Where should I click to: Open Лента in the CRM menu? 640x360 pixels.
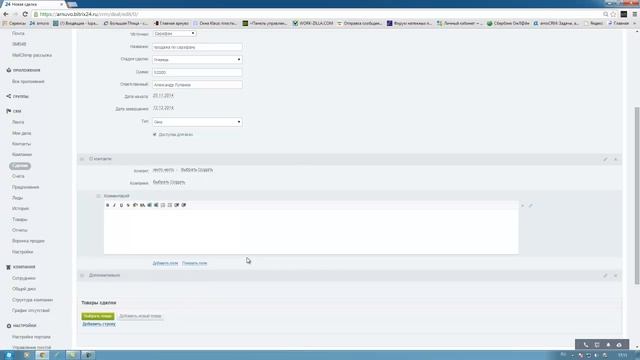[x=18, y=122]
